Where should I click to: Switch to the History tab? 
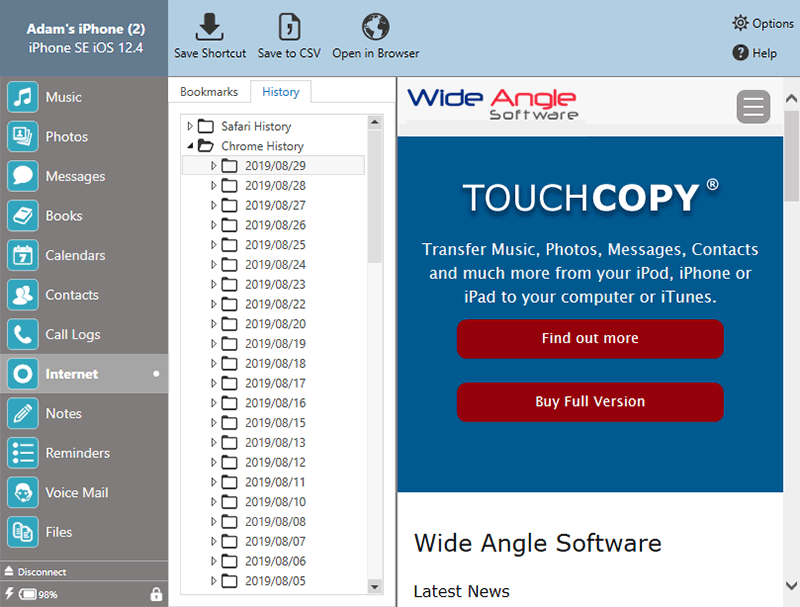click(x=281, y=92)
